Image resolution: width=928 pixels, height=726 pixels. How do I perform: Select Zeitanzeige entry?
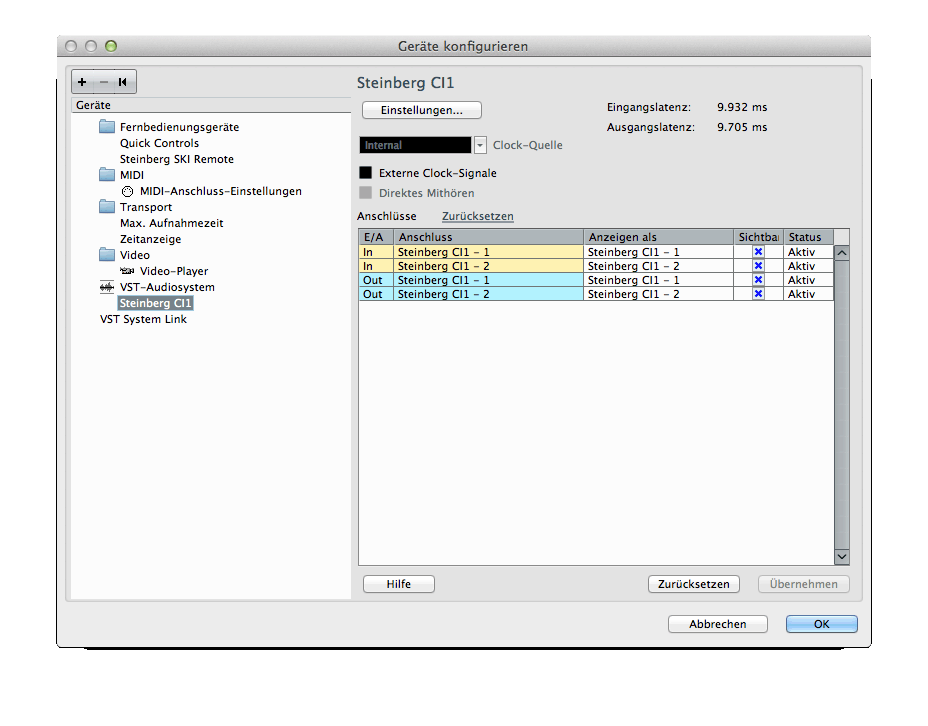coord(150,239)
